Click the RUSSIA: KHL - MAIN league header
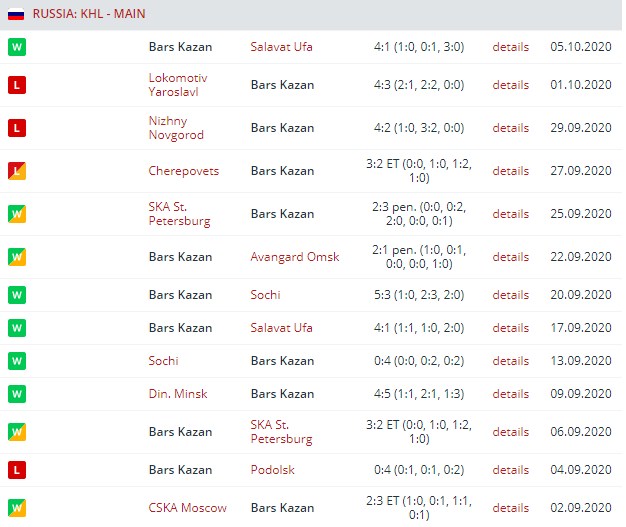This screenshot has width=626, height=527. tap(89, 14)
